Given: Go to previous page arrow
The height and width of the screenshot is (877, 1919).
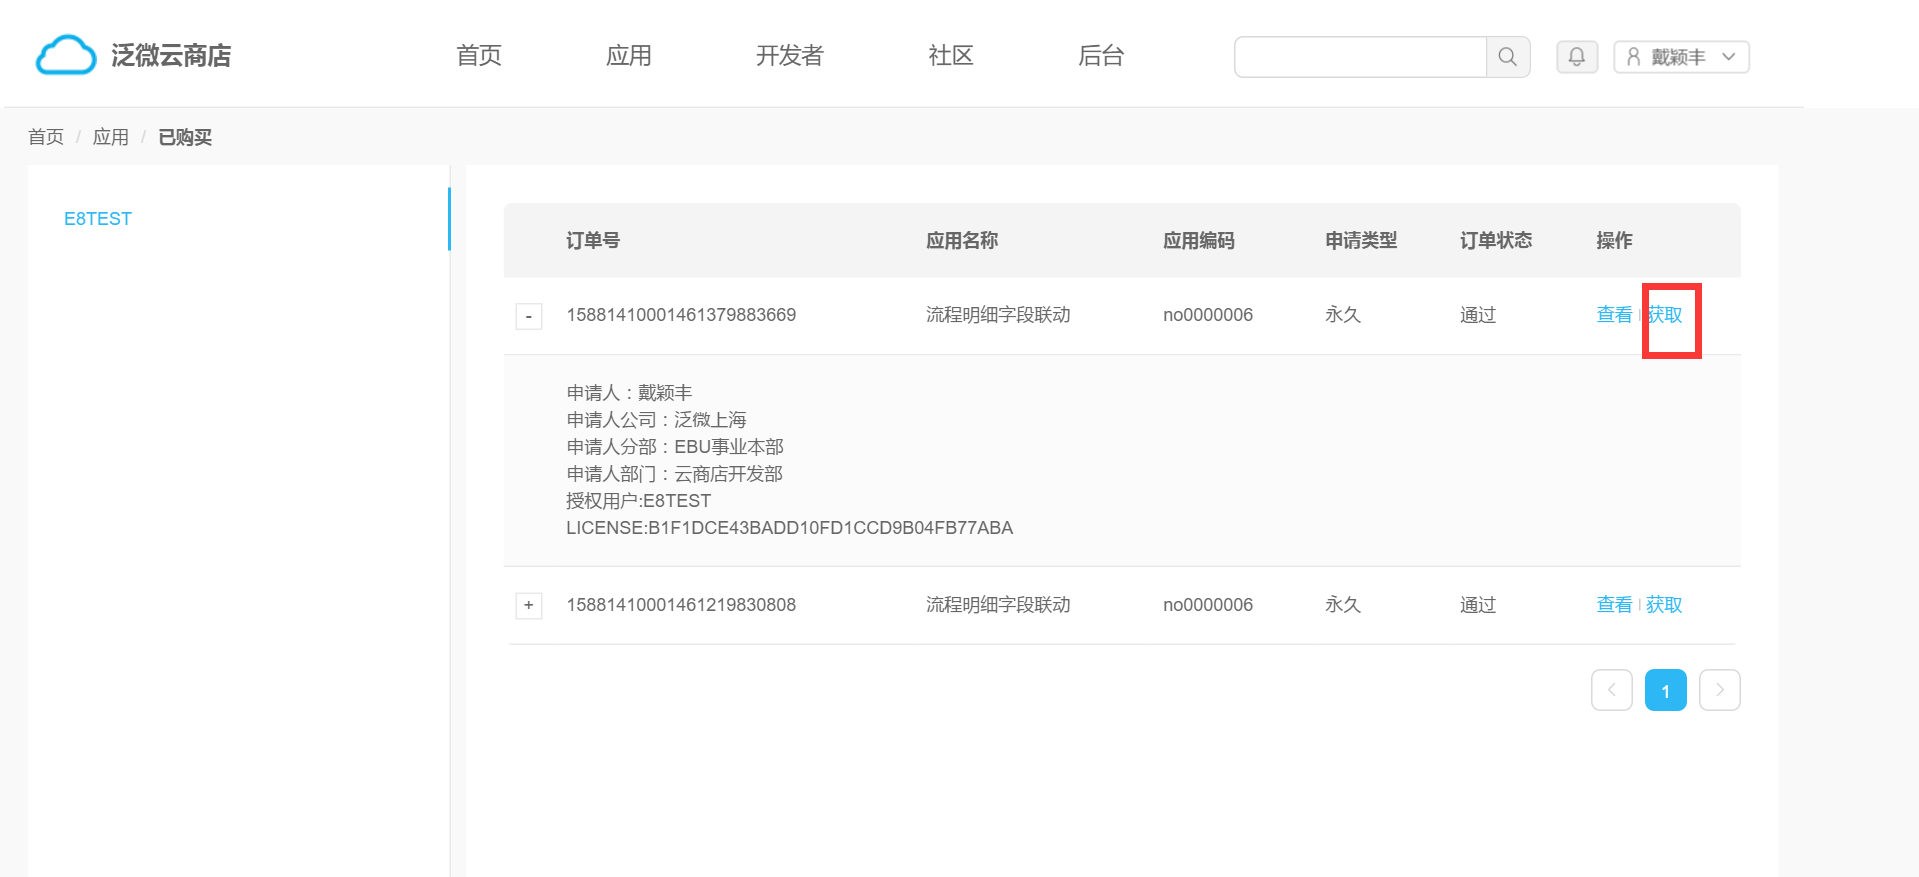Looking at the screenshot, I should (1612, 690).
